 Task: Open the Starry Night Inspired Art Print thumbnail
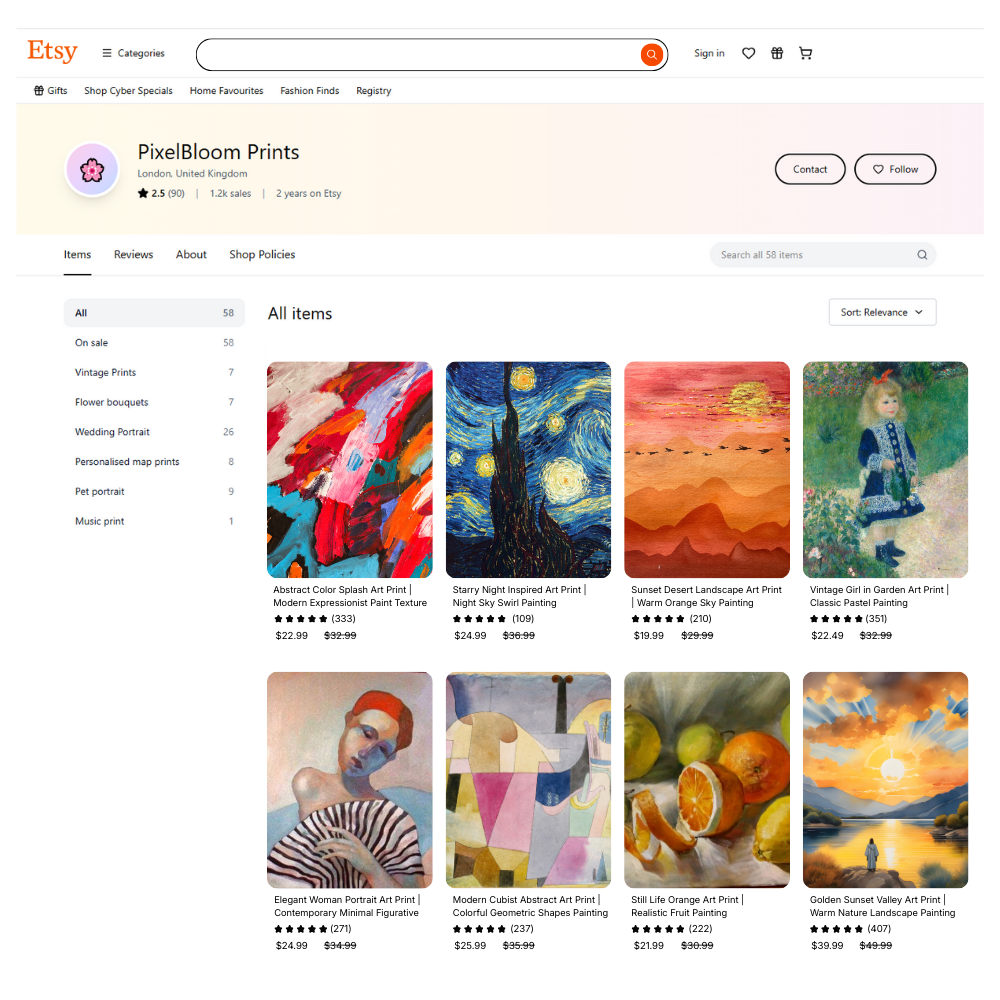(528, 469)
